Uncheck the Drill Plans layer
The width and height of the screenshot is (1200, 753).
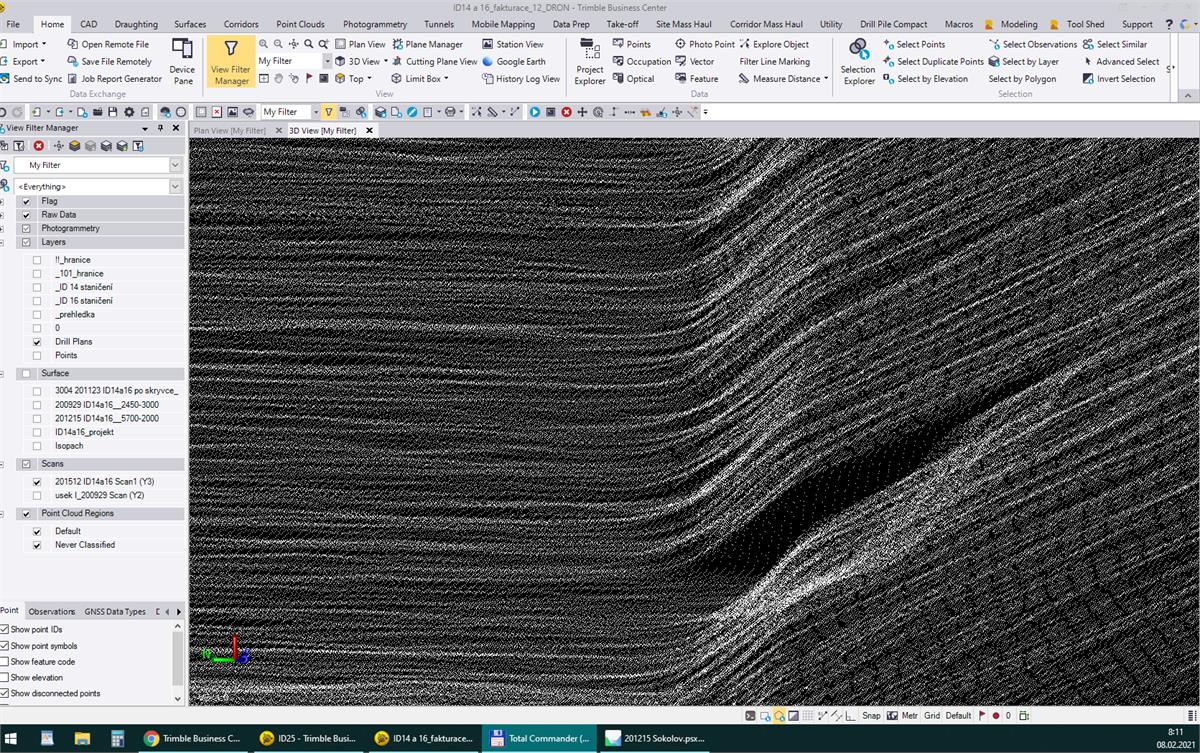click(39, 341)
